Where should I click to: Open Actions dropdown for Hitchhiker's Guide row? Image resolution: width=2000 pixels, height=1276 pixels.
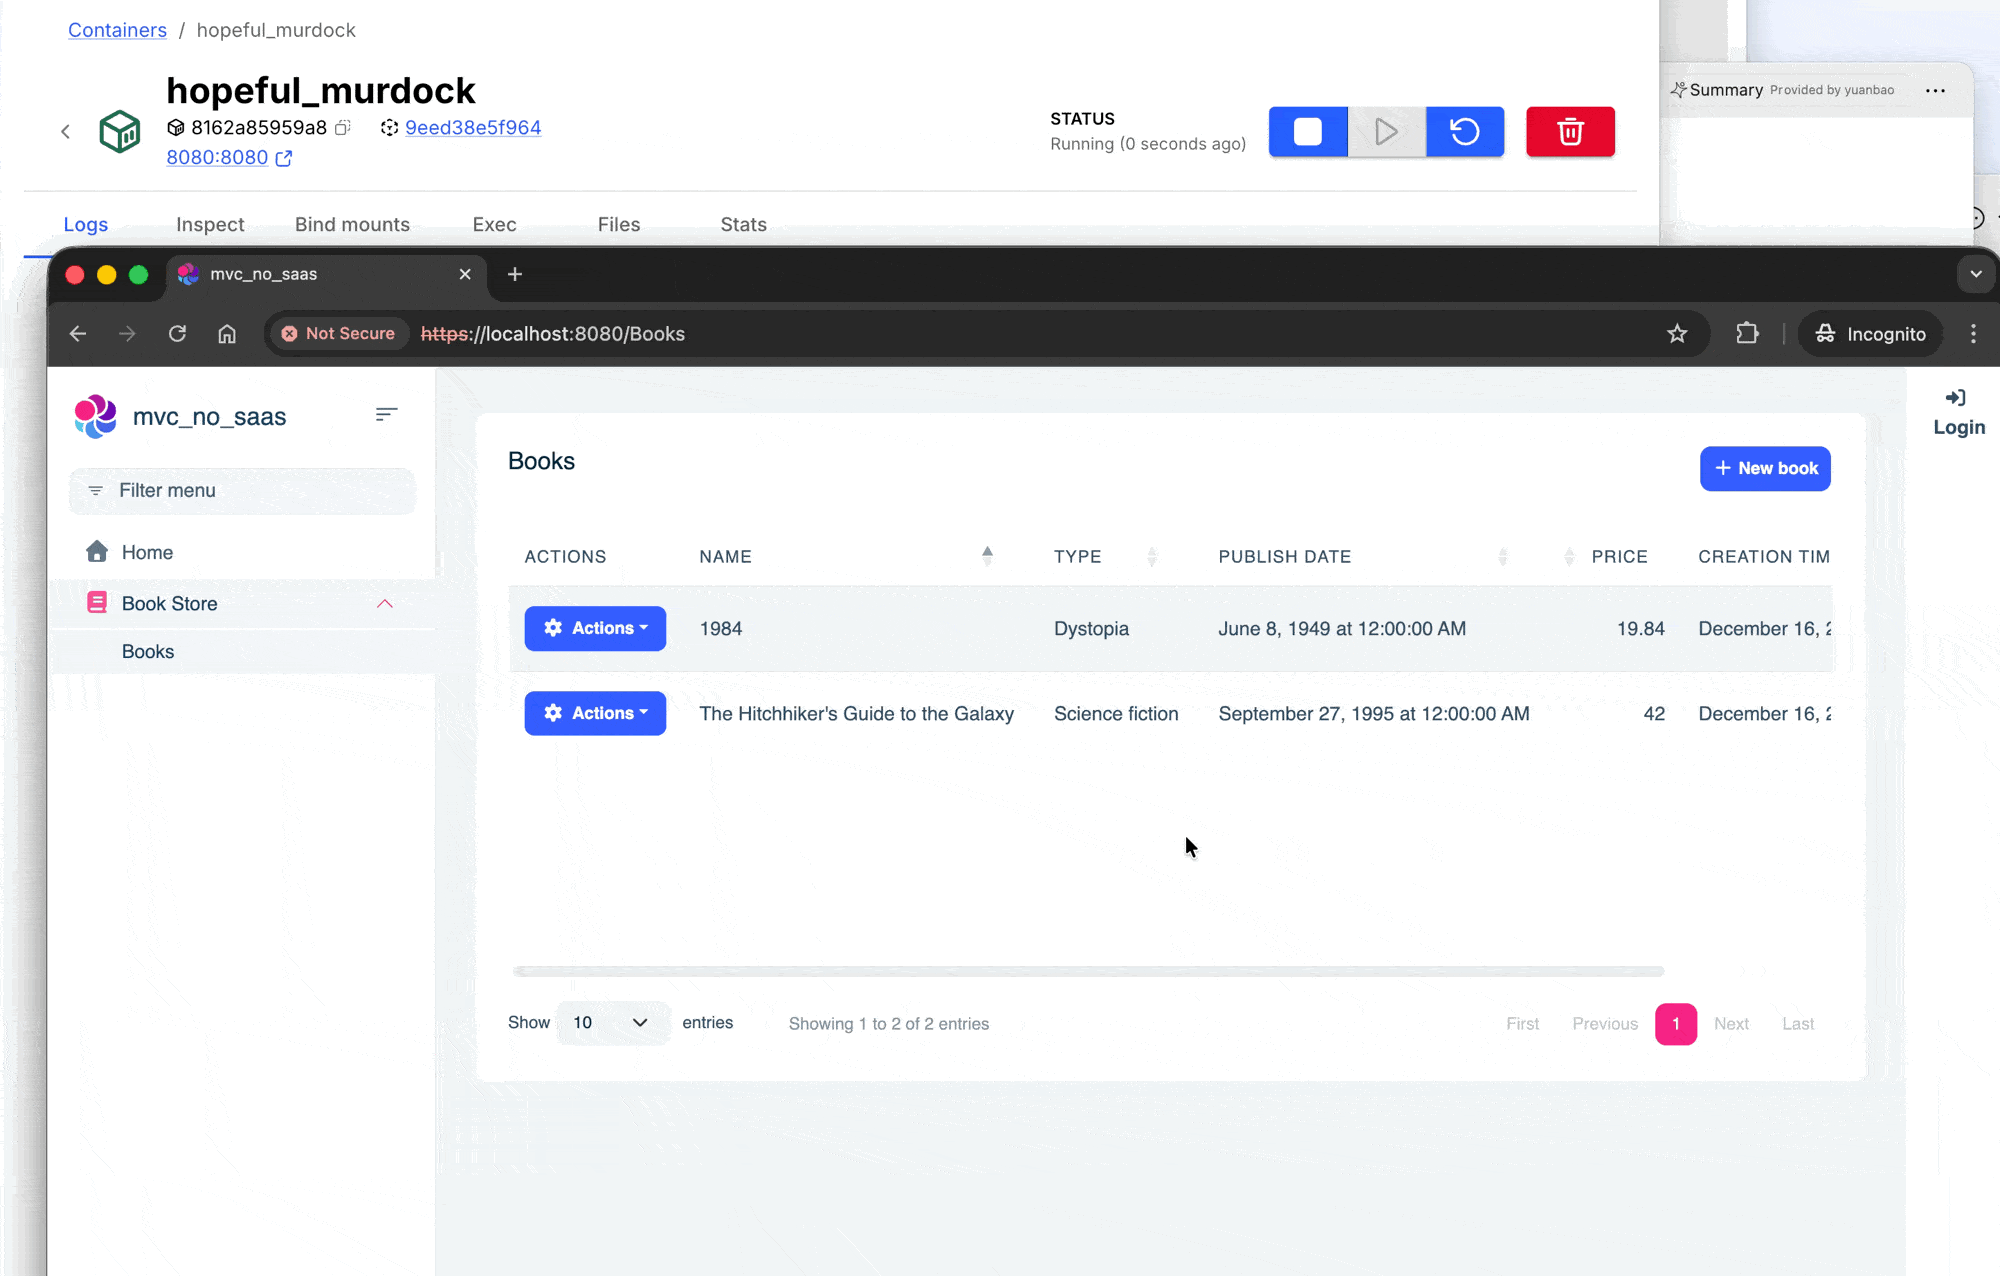click(x=595, y=713)
